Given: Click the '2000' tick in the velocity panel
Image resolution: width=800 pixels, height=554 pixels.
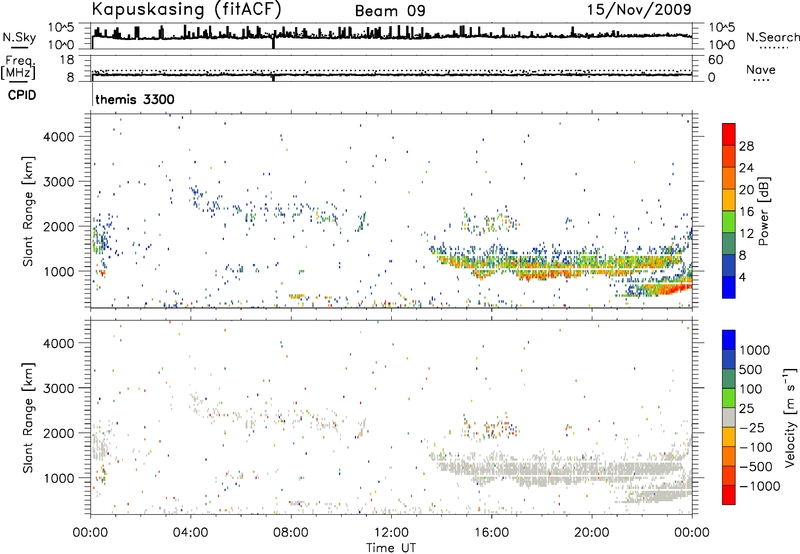Looking at the screenshot, I should click(x=59, y=433).
